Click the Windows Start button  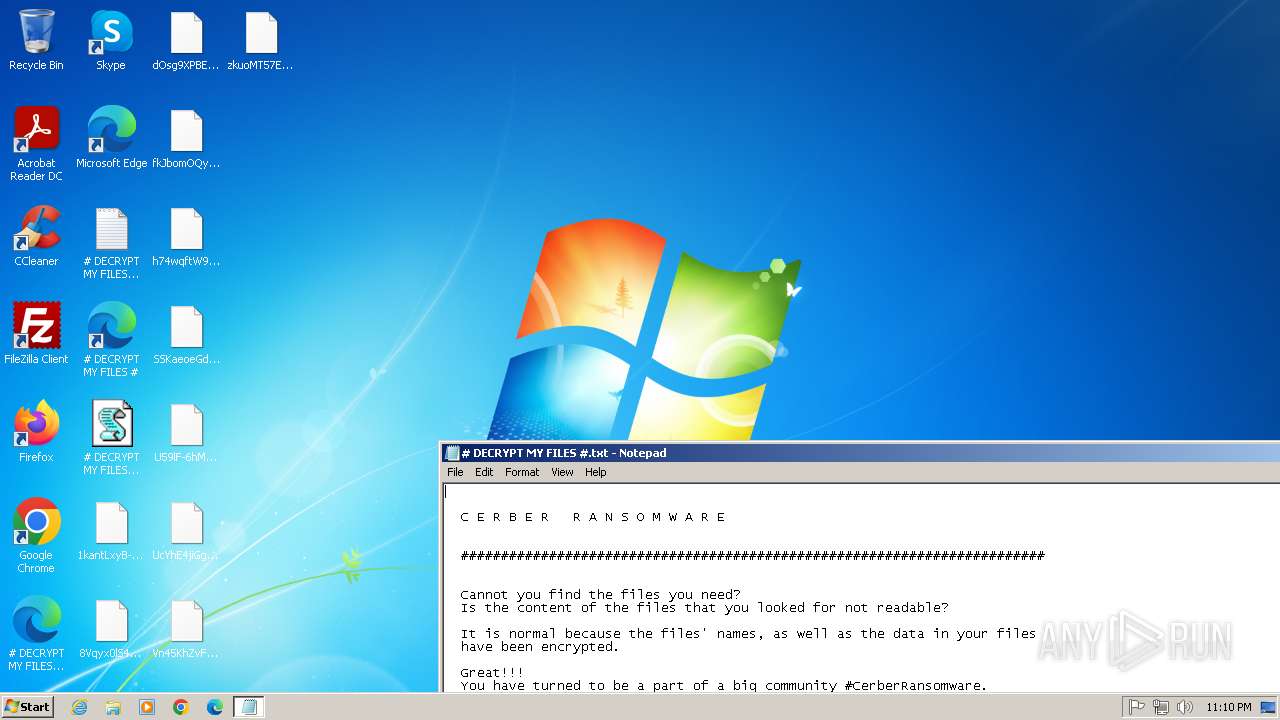point(27,707)
